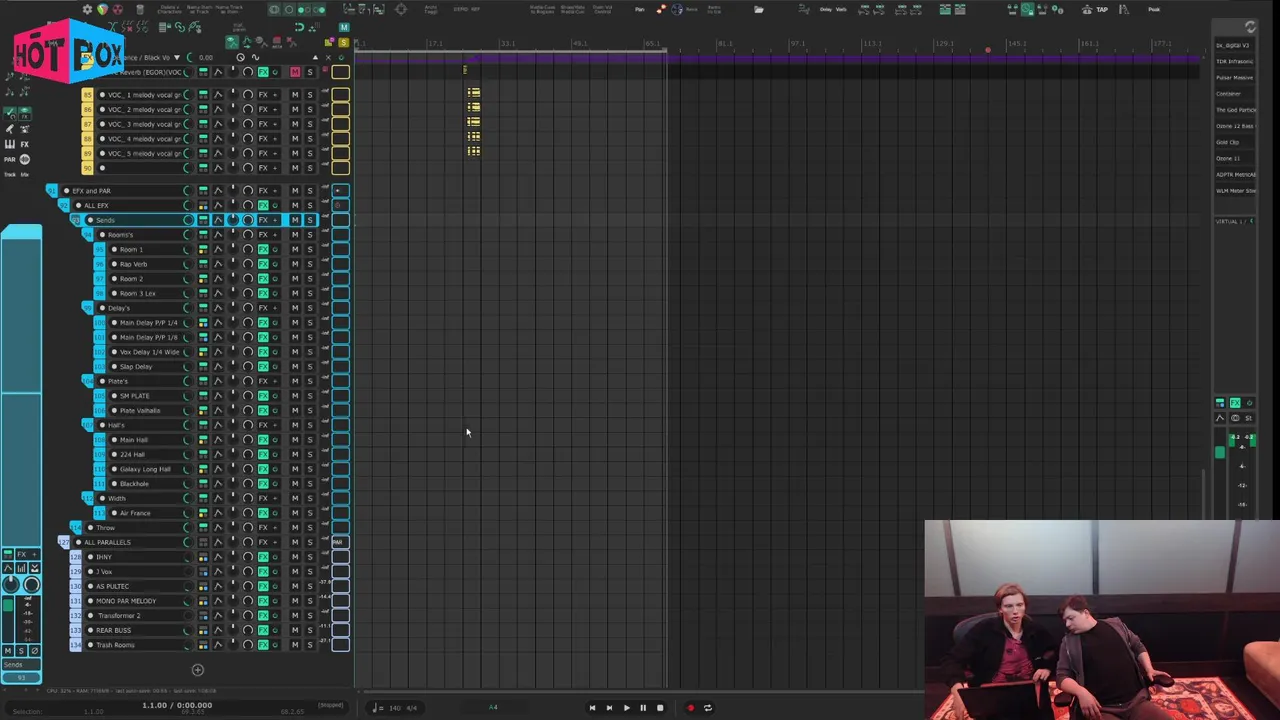Mute the MONO PAR MELODY track
Screen dimensions: 1280x720
click(295, 601)
